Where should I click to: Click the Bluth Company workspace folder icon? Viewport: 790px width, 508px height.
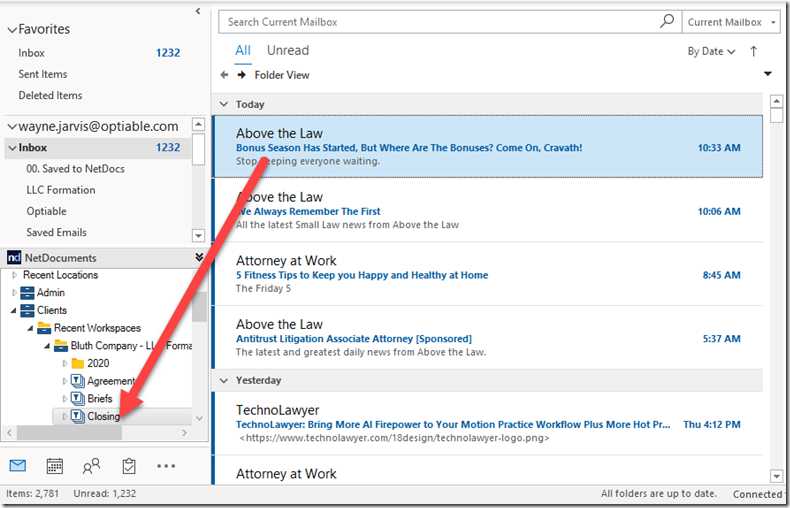pyautogui.click(x=61, y=346)
